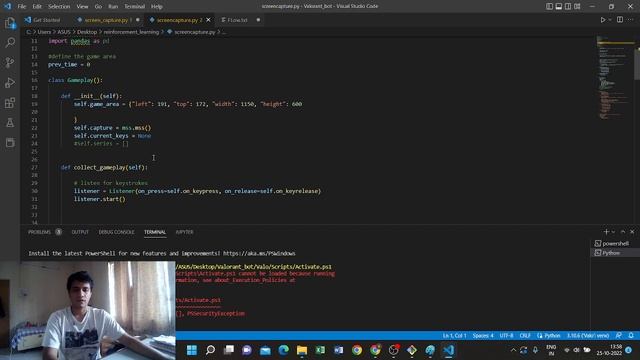Viewport: 640px width, 360px height.
Task: Open the Help menu
Action: click(157, 7)
